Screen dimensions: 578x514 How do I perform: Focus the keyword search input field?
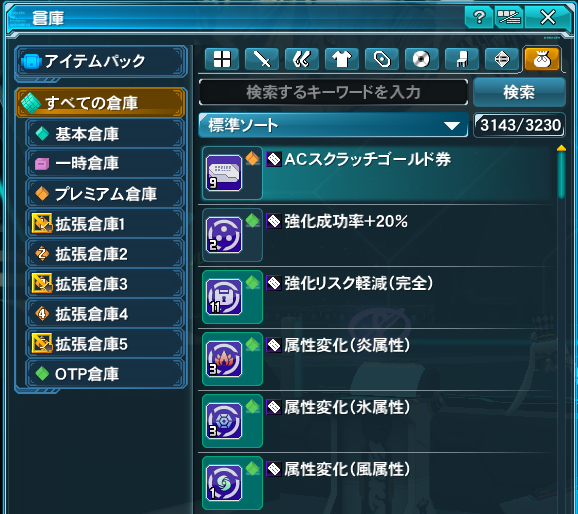333,92
